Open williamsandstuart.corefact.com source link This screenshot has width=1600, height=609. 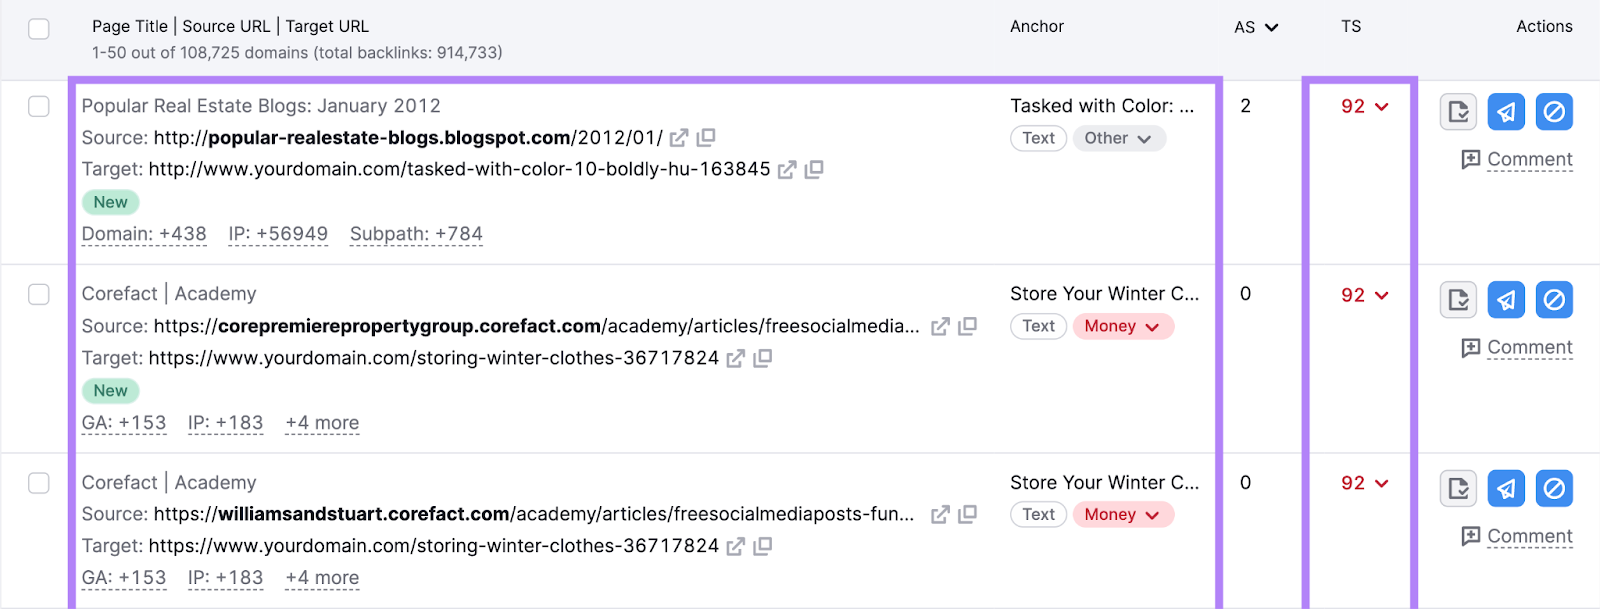[x=534, y=514]
